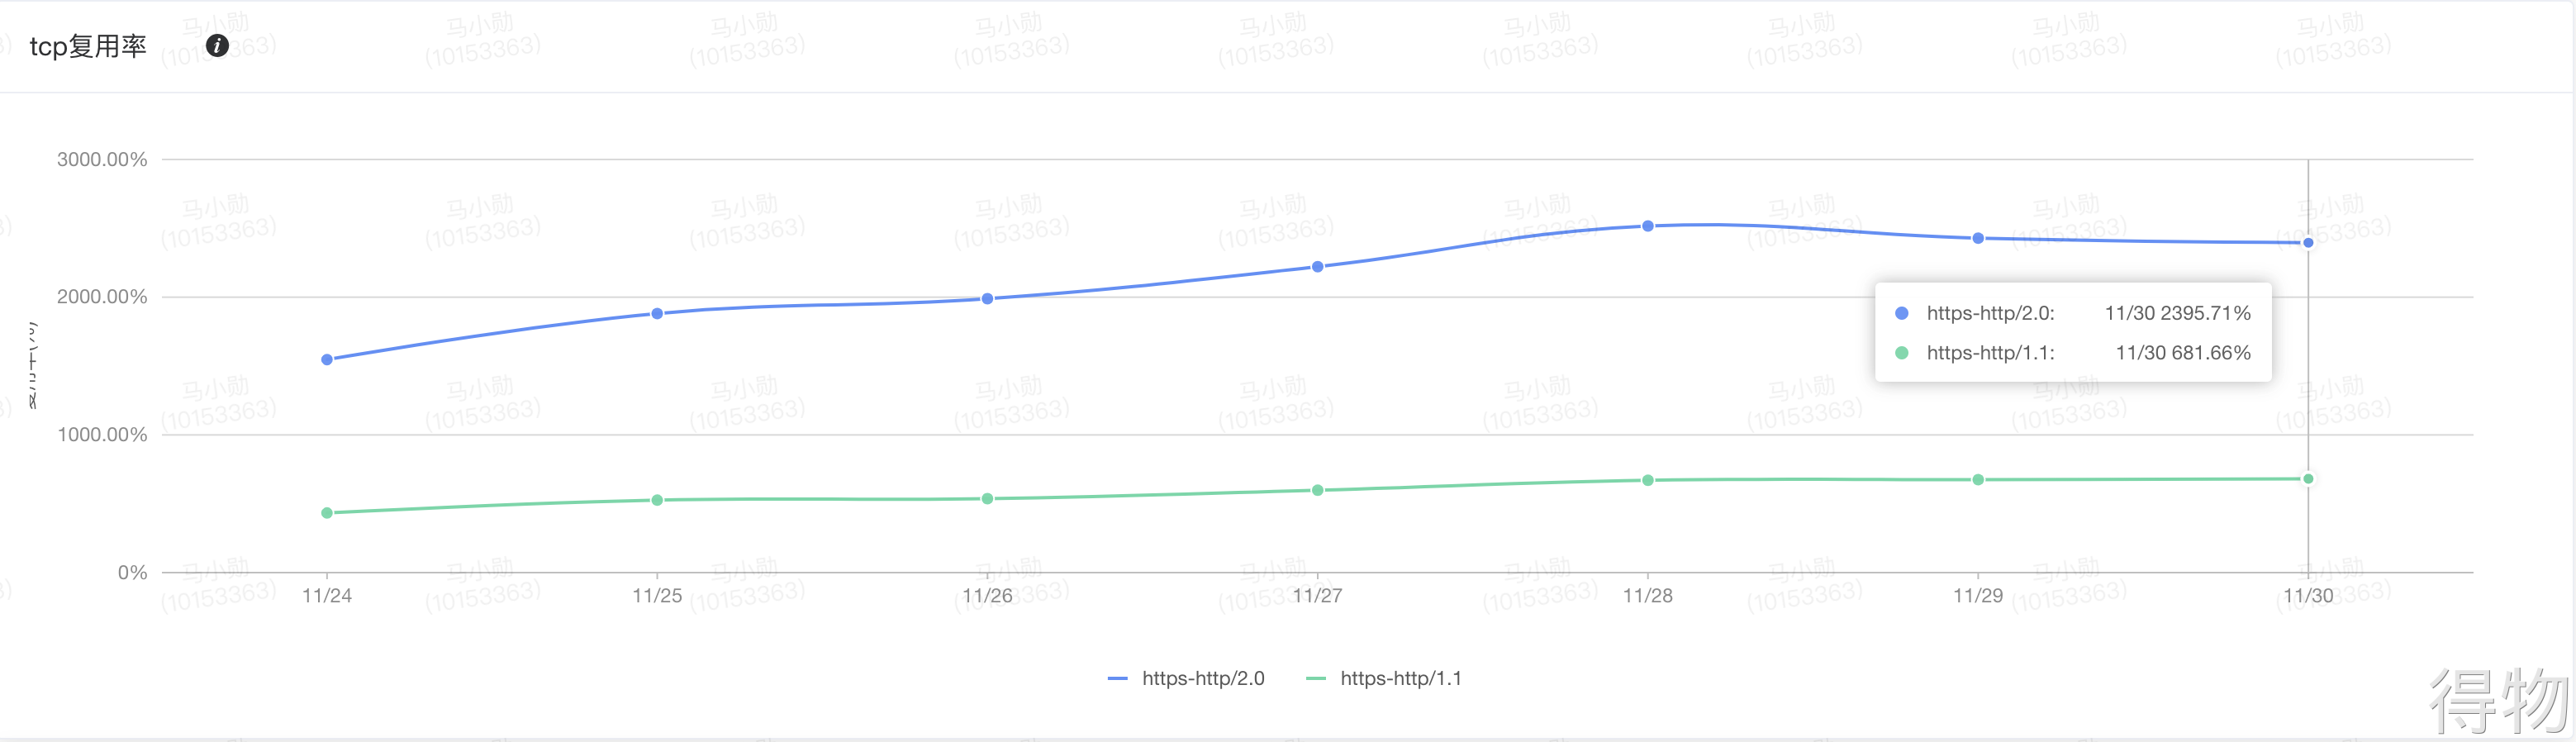Click the green data point at 11/24
Image resolution: width=2576 pixels, height=742 pixels.
pos(327,513)
